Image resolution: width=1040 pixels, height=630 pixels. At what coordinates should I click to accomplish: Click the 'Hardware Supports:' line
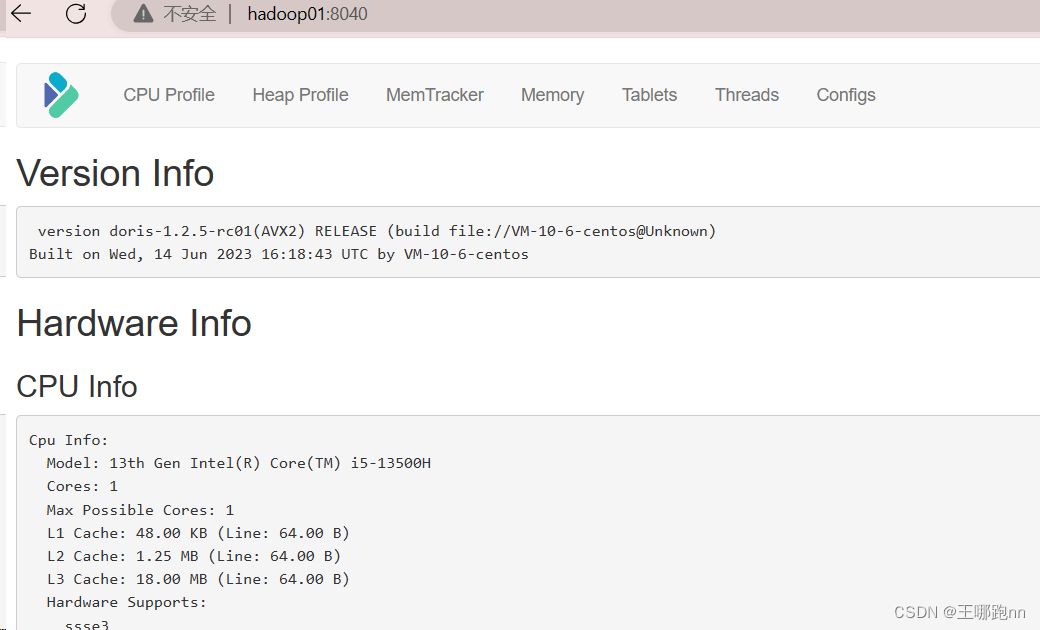[x=127, y=602]
